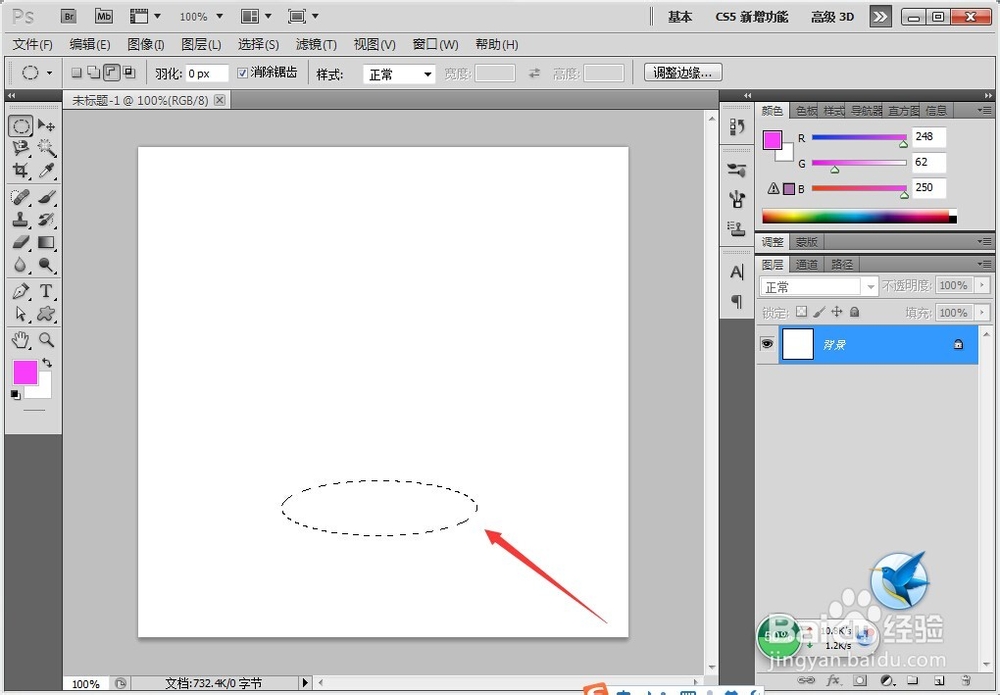Choose New Selection mode in options bar
This screenshot has height=695, width=1000.
point(77,73)
